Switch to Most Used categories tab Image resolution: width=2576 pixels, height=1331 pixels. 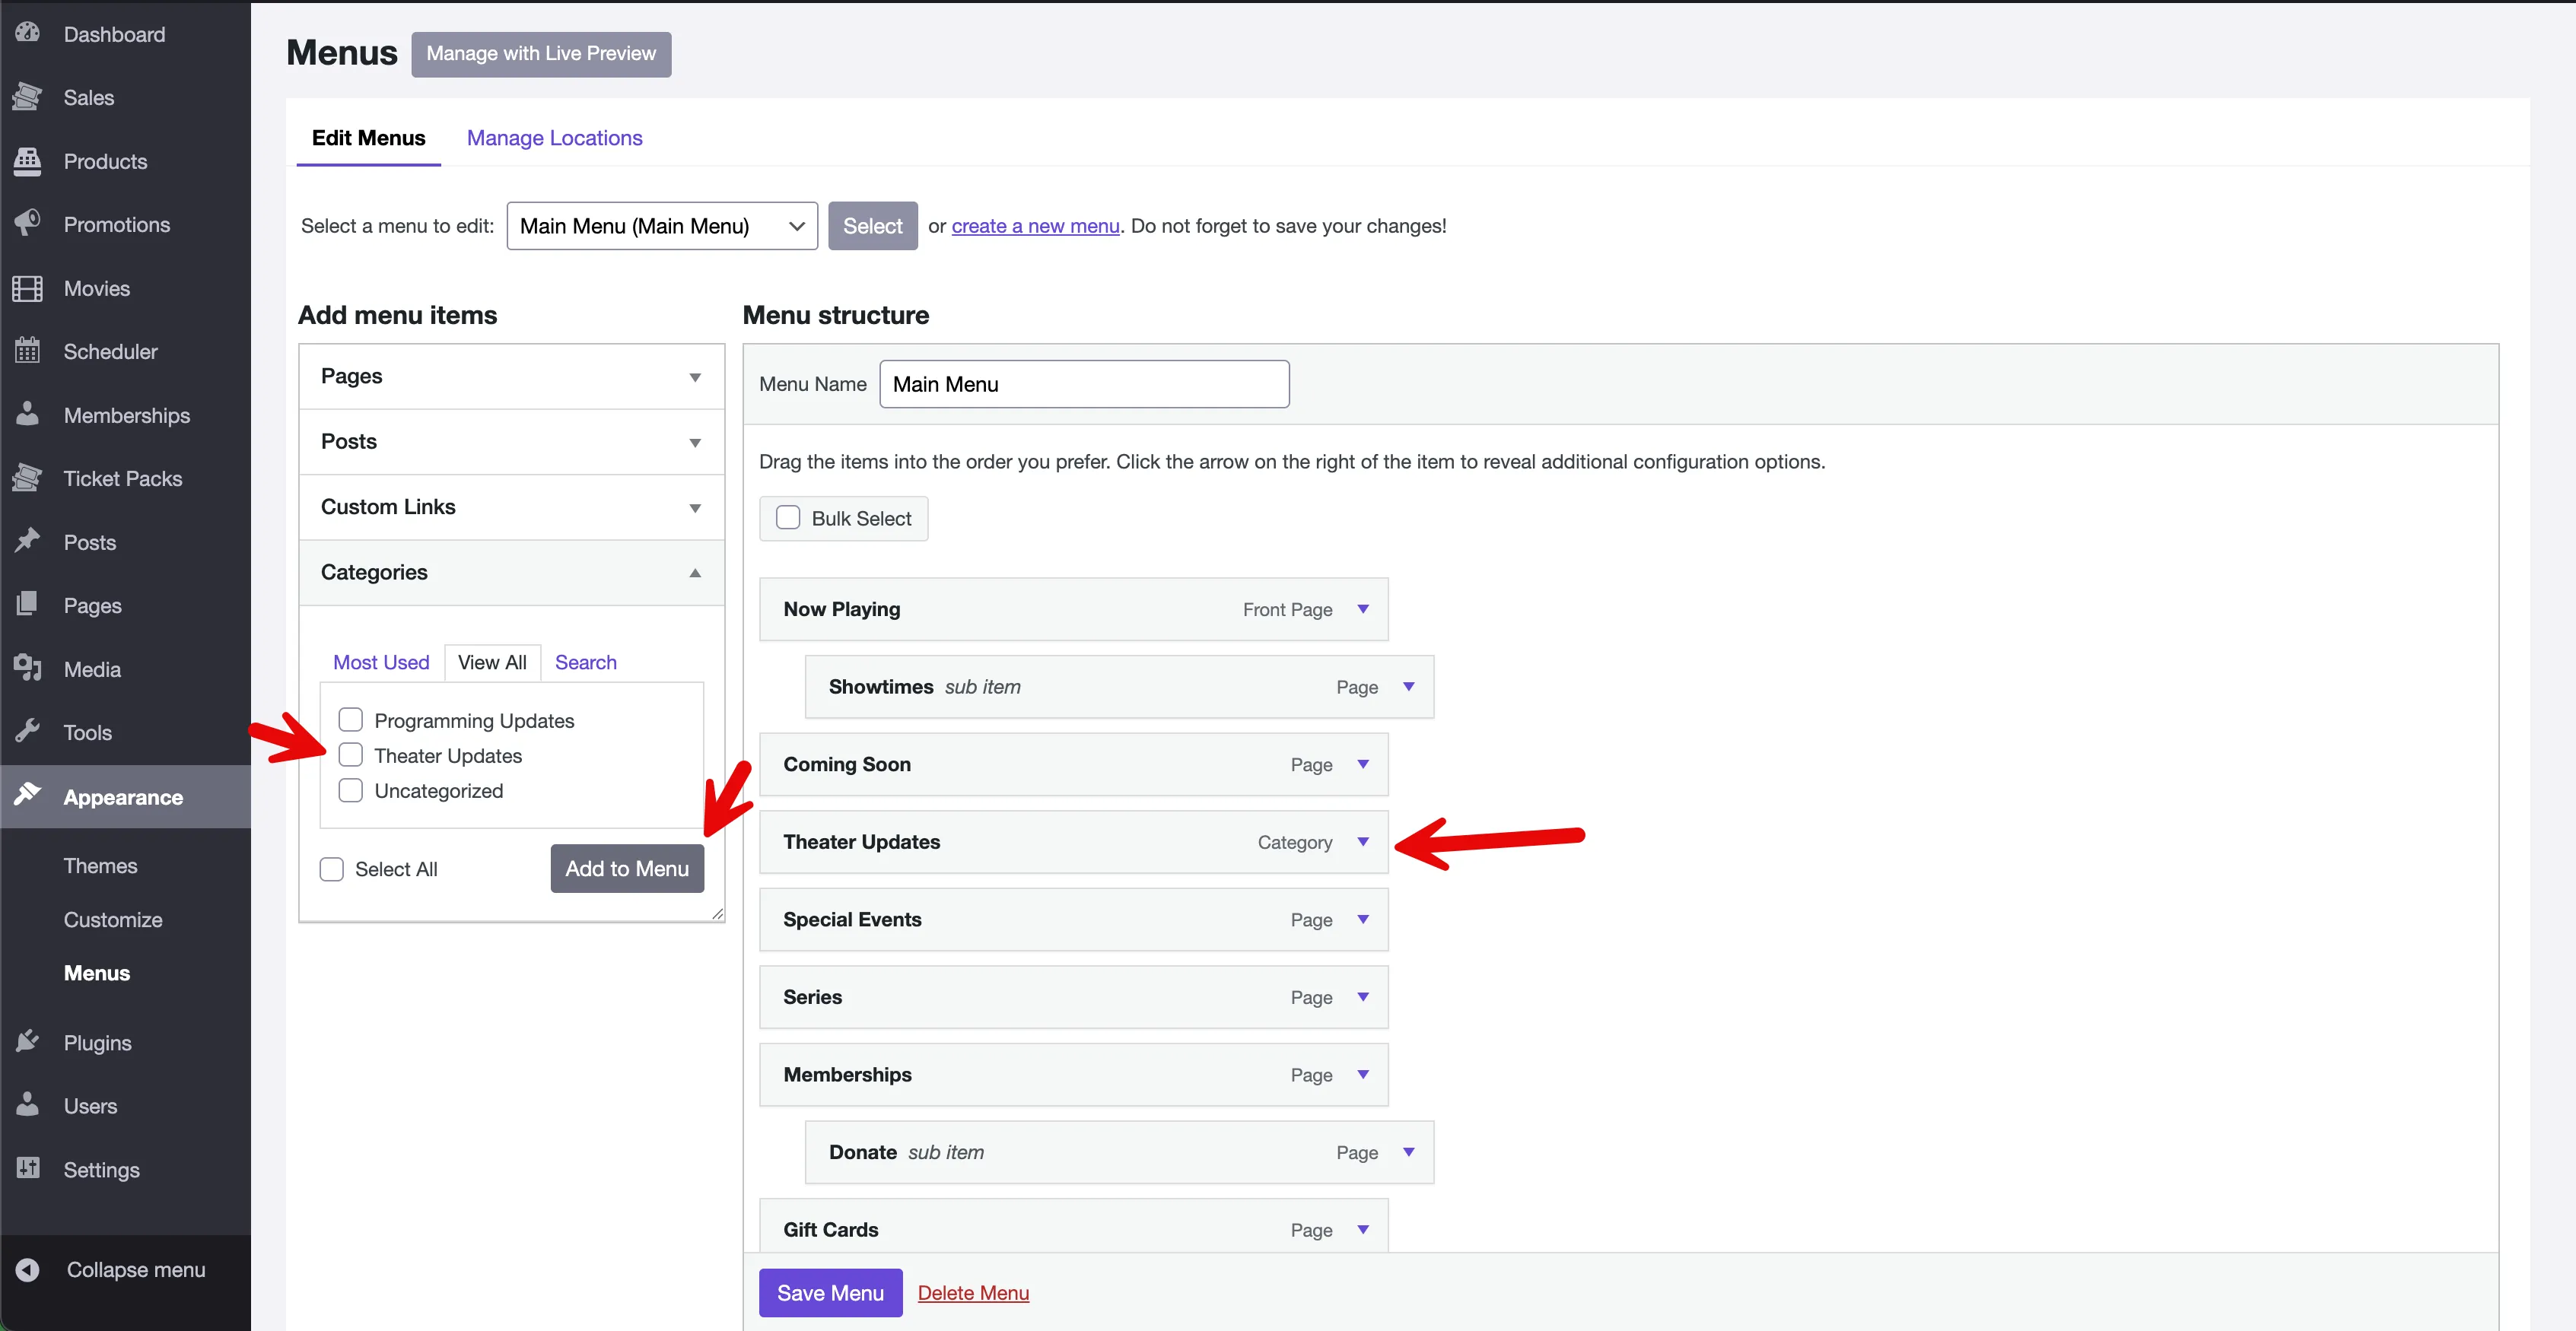381,662
